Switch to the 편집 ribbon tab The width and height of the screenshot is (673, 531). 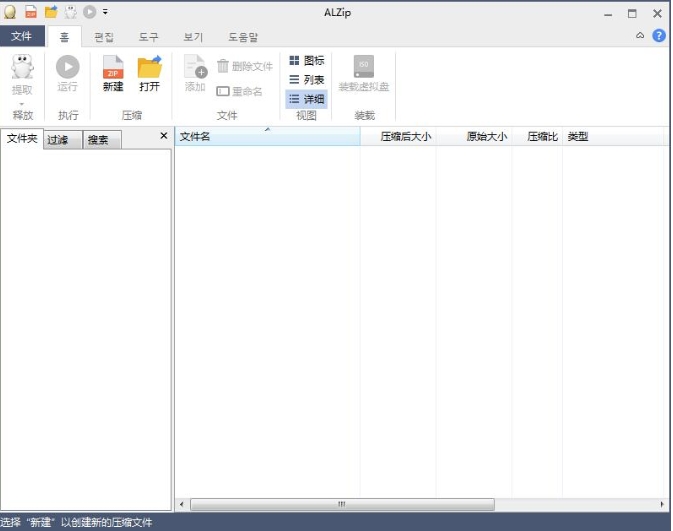(x=104, y=37)
